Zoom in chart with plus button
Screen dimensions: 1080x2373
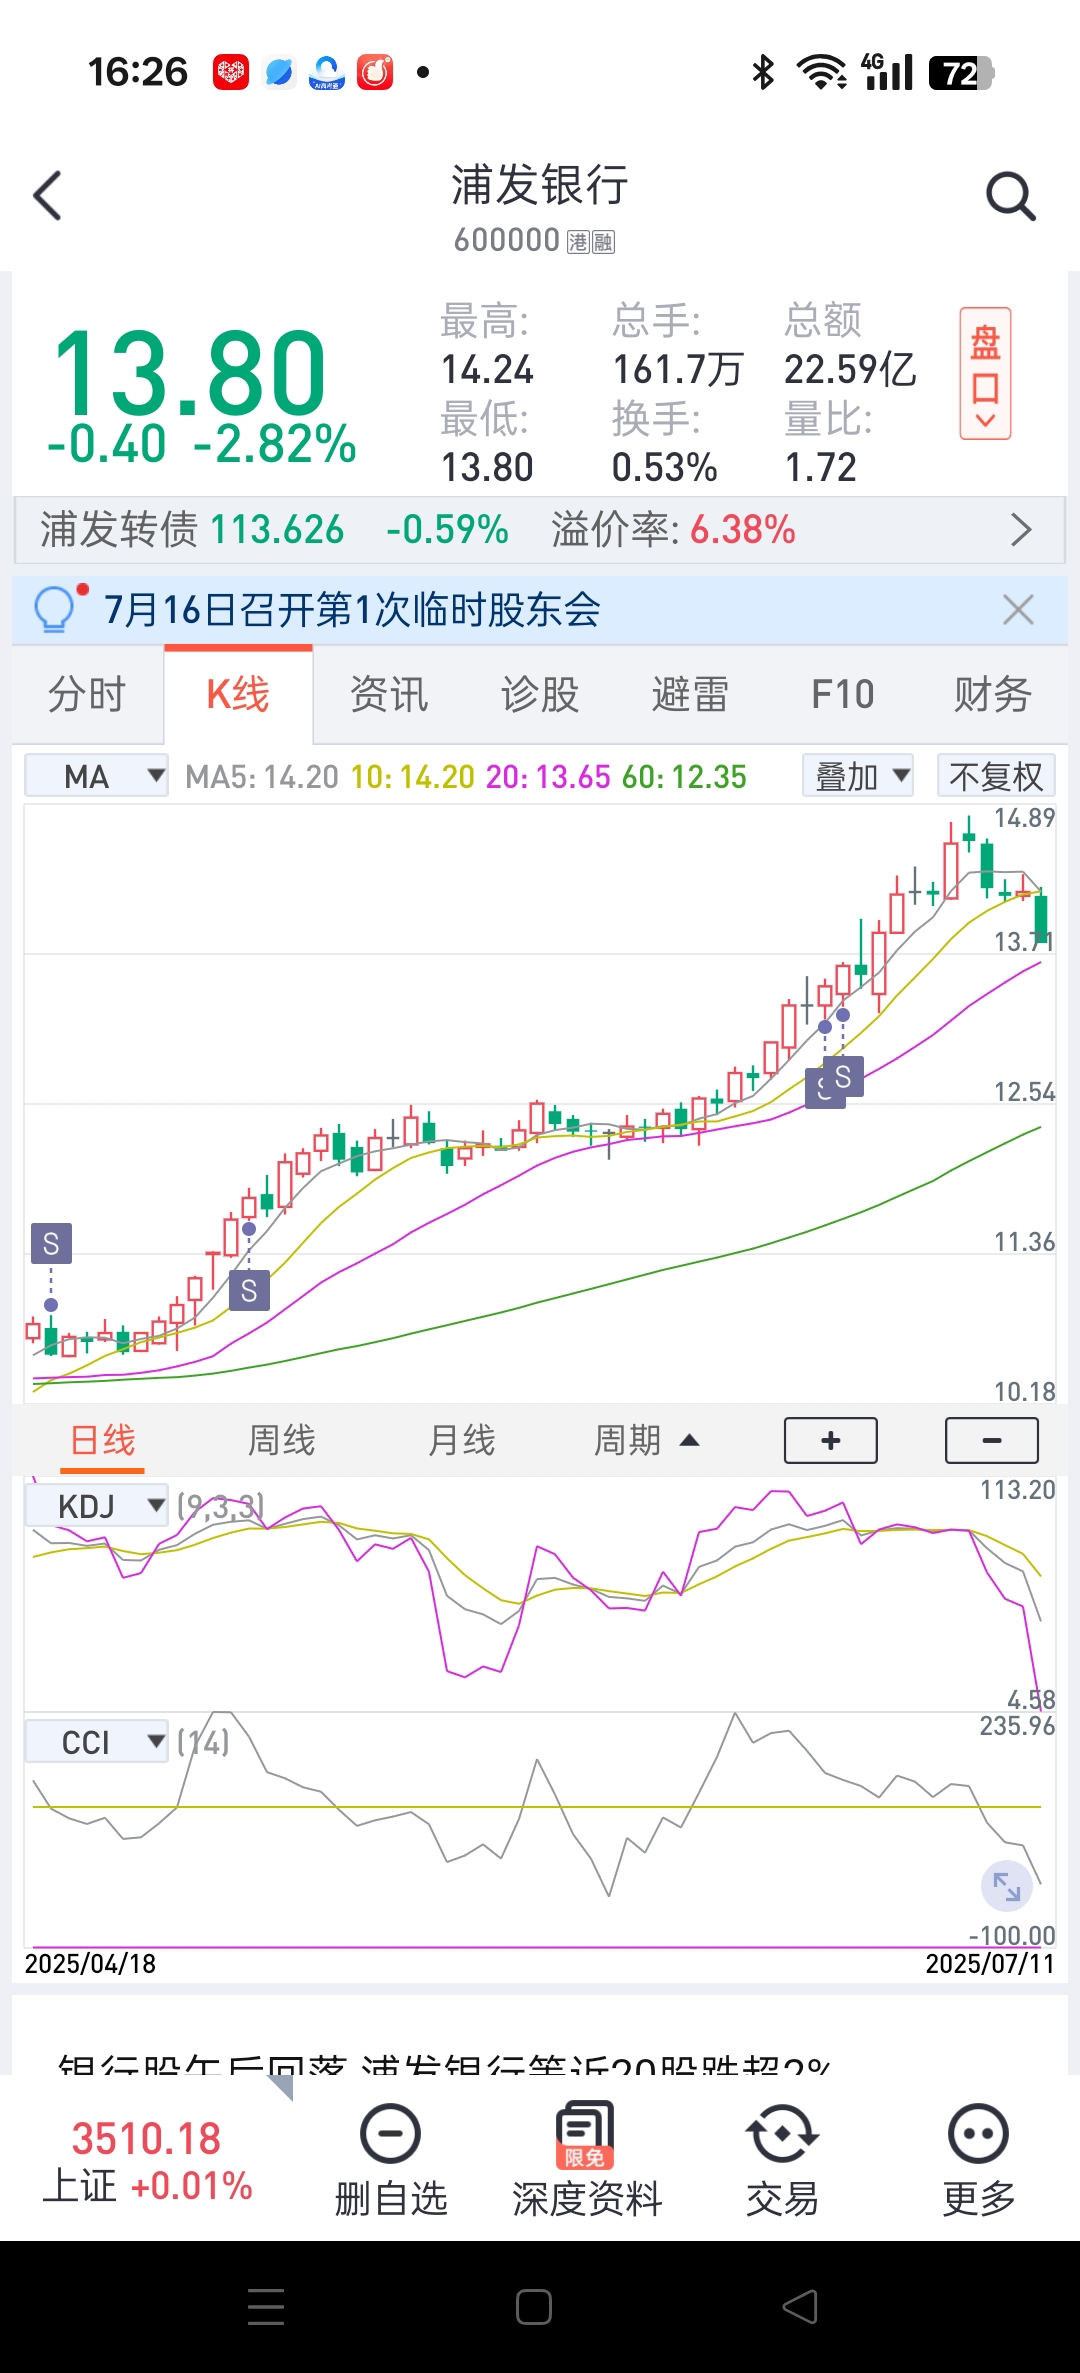831,1441
